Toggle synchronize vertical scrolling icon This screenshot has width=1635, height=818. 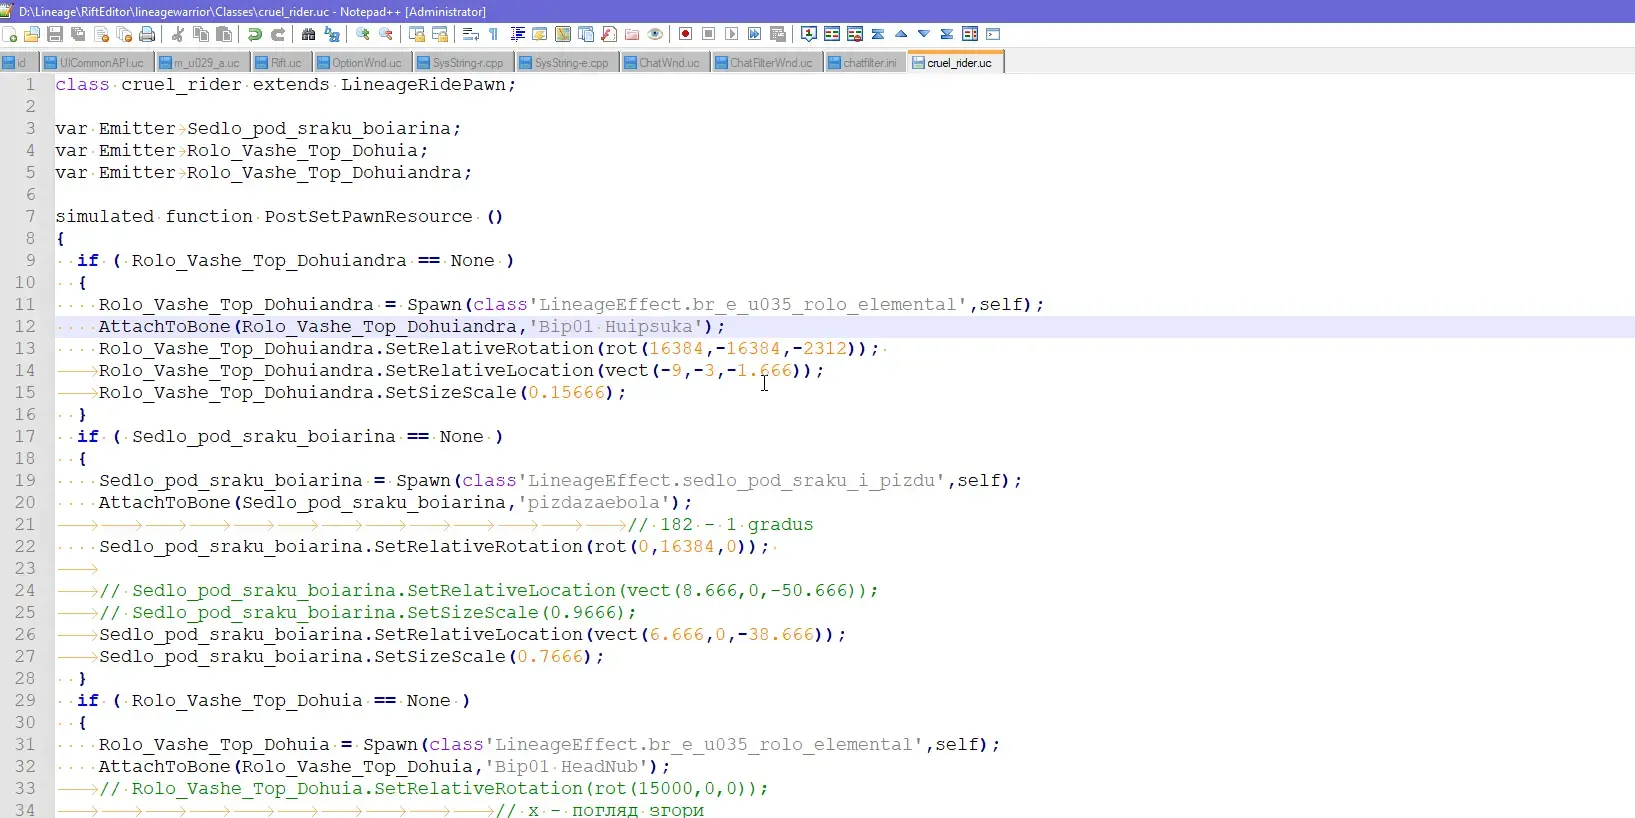(x=417, y=34)
